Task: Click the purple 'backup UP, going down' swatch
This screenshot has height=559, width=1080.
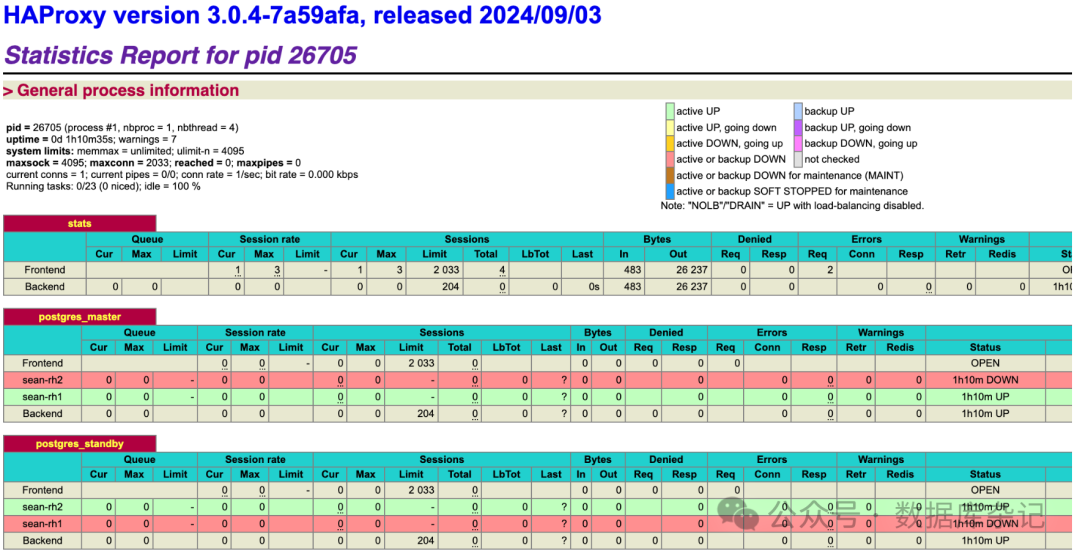Action: pos(798,127)
